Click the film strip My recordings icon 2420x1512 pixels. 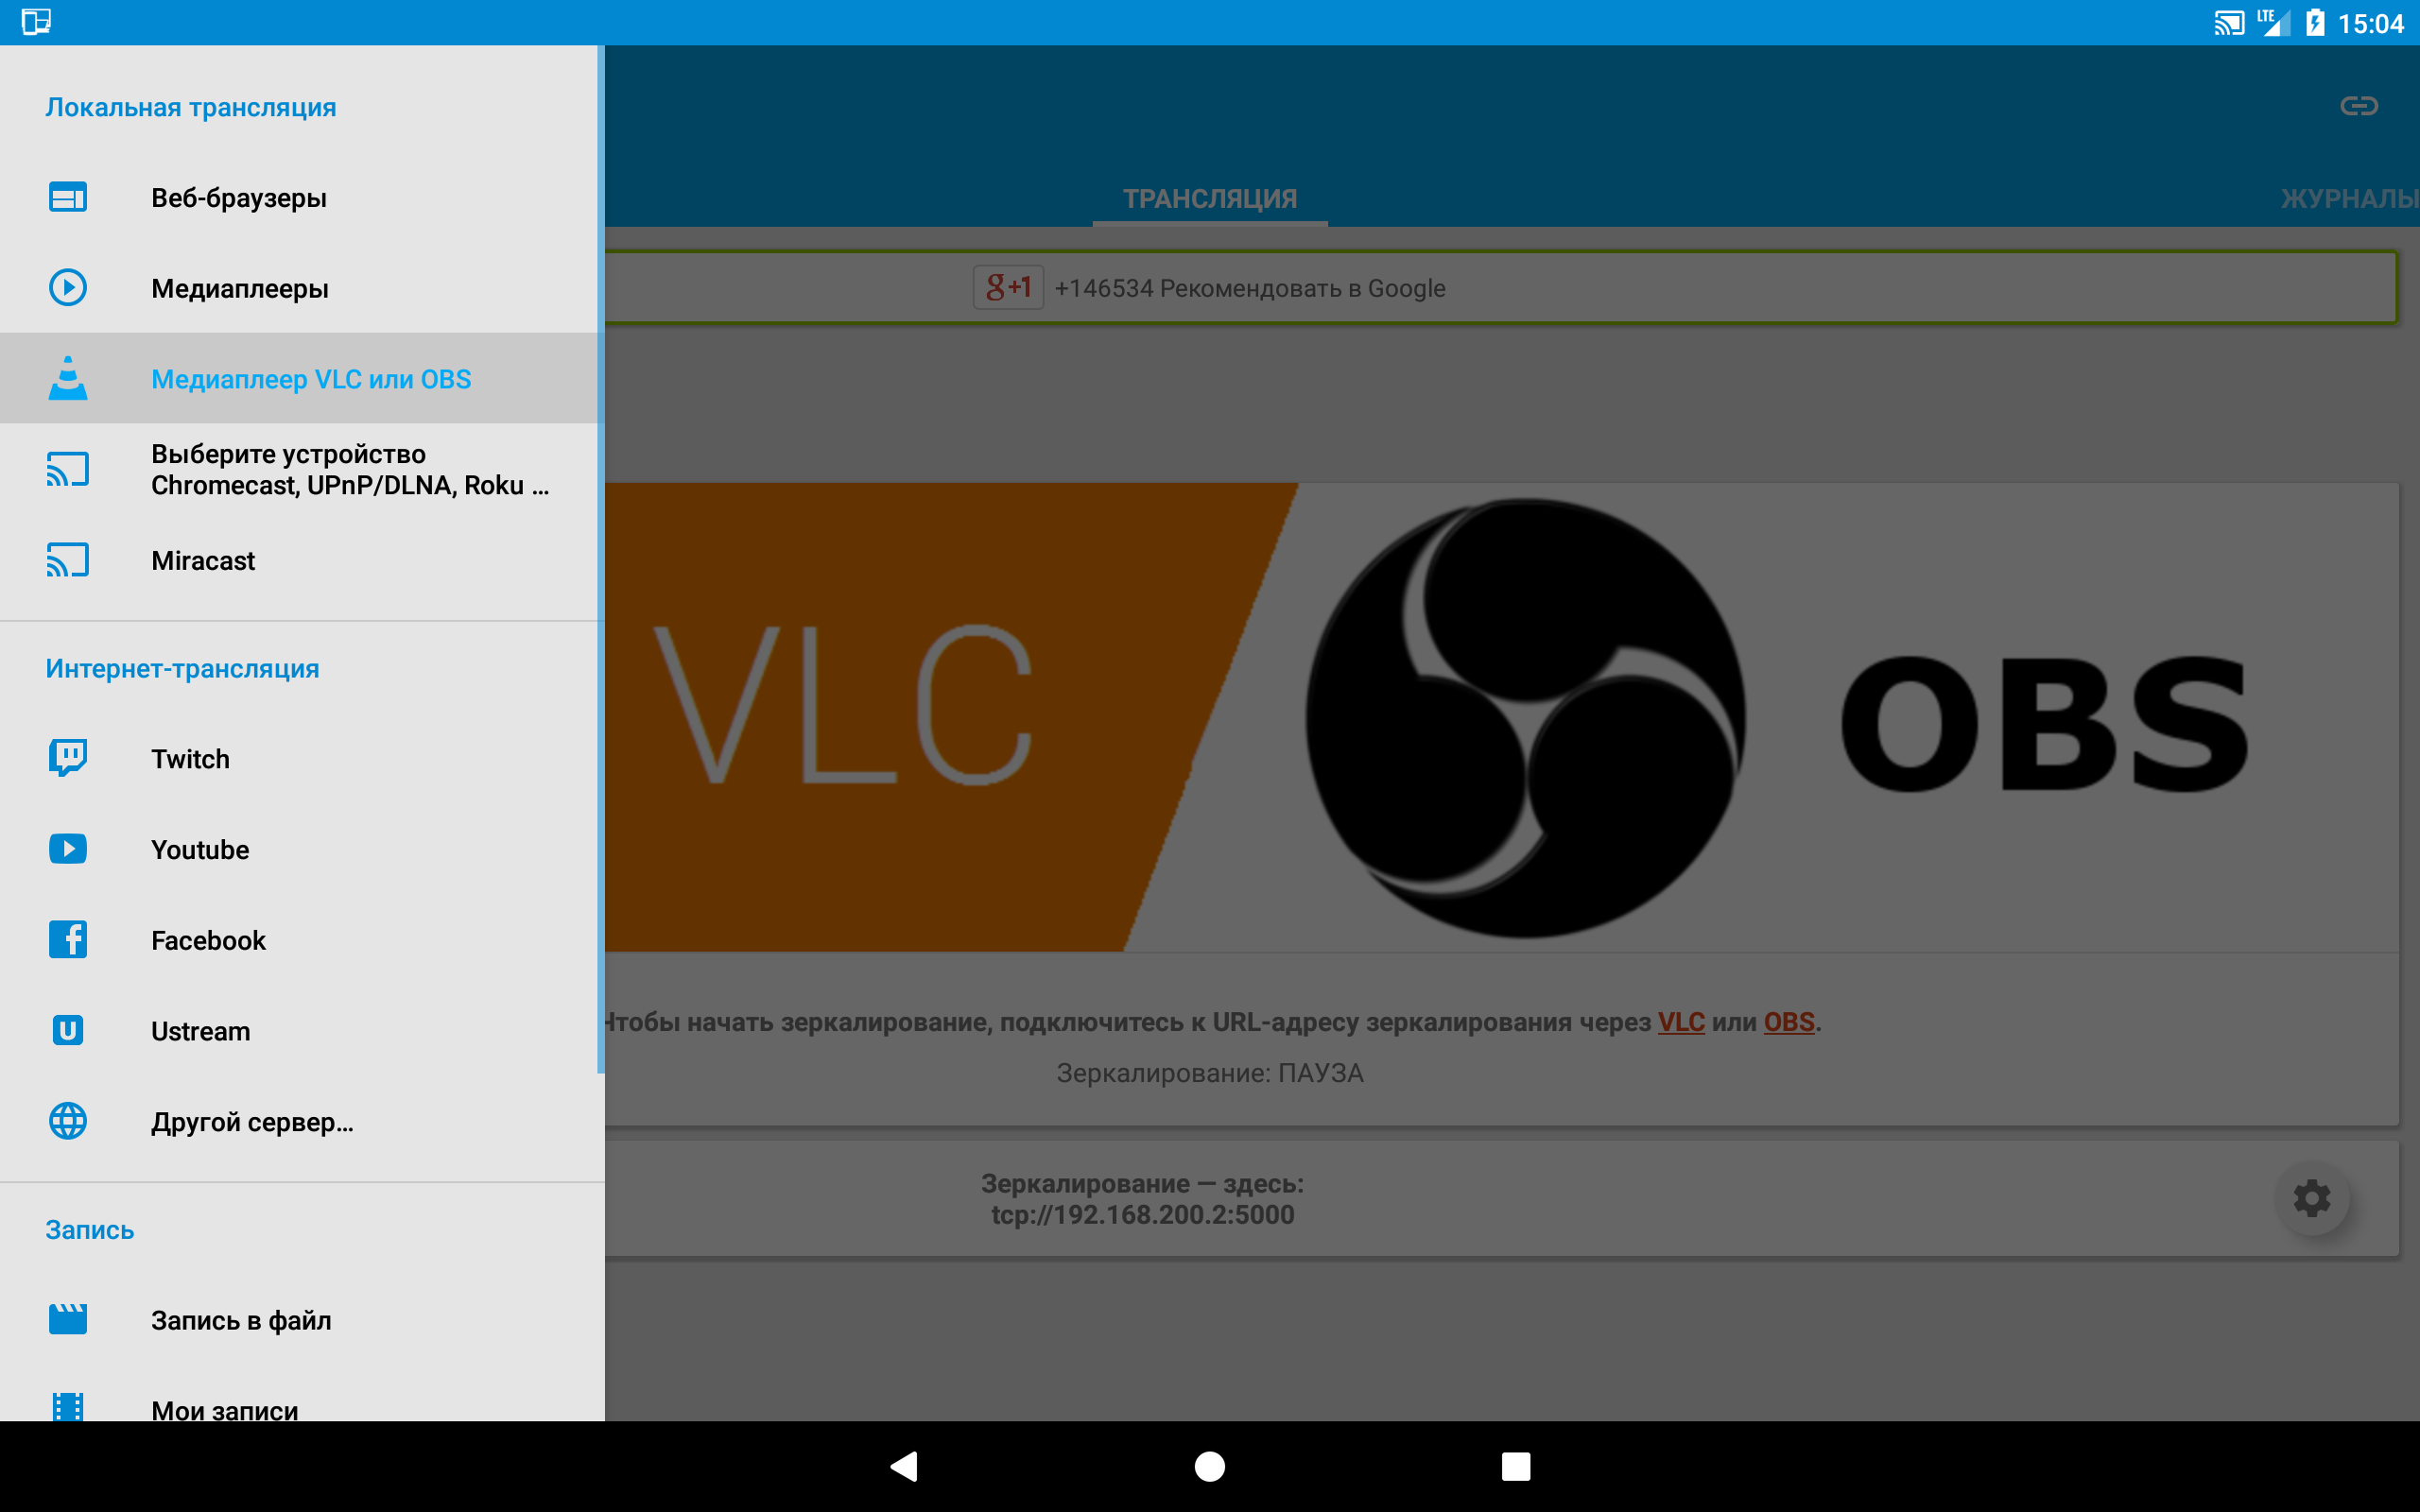[x=68, y=1407]
